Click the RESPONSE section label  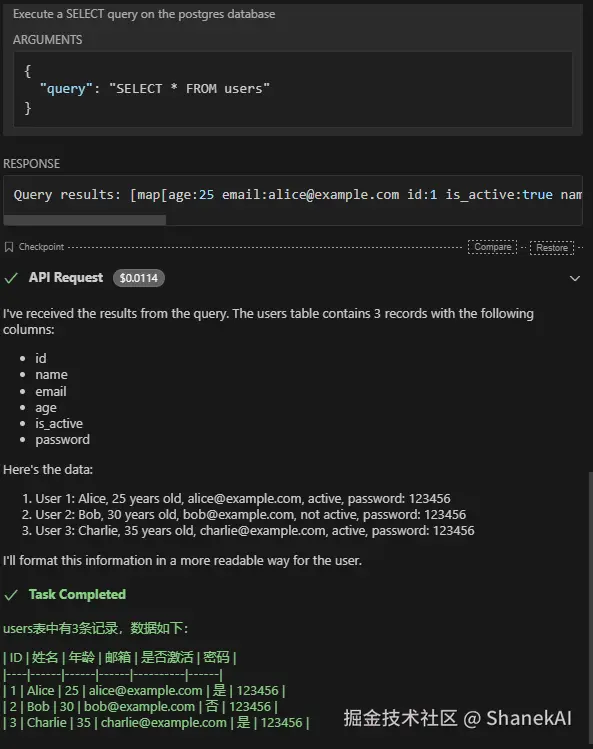(32, 164)
